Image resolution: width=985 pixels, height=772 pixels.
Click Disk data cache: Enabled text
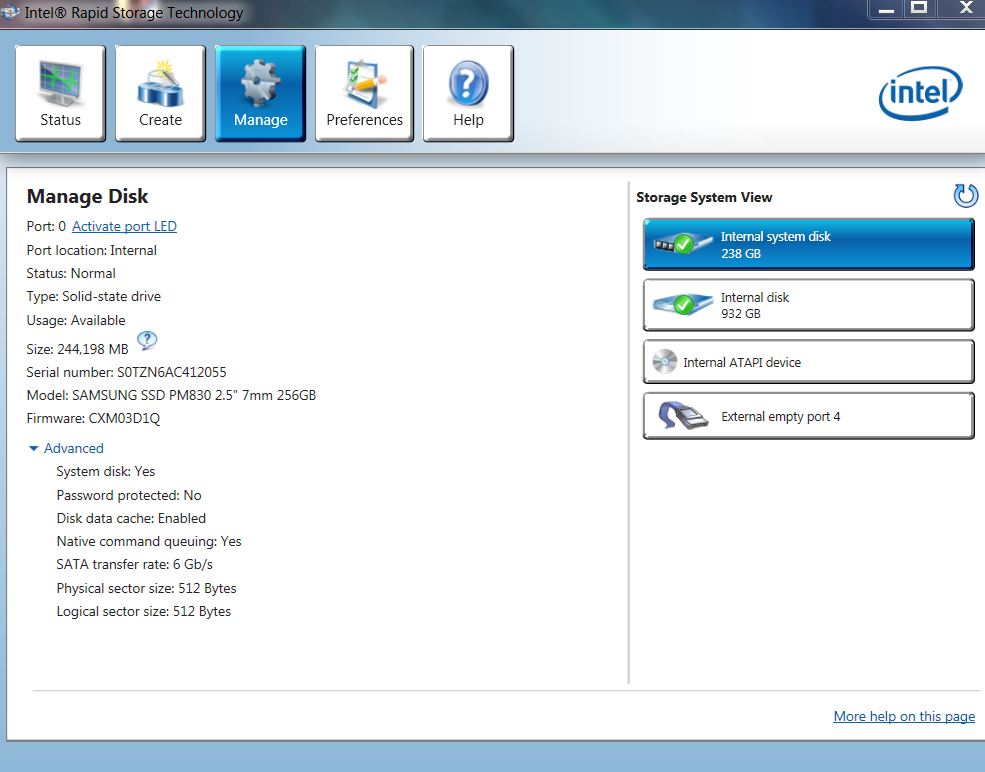click(x=131, y=518)
